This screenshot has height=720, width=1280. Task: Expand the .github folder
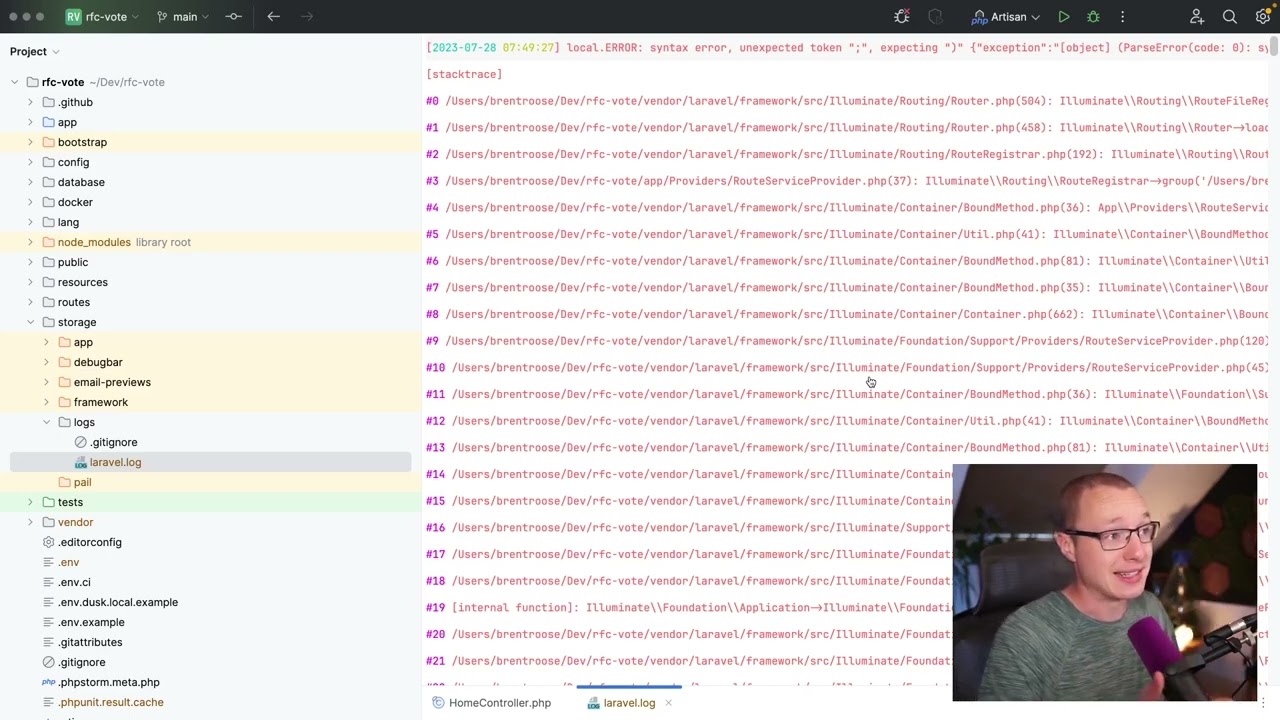point(30,102)
